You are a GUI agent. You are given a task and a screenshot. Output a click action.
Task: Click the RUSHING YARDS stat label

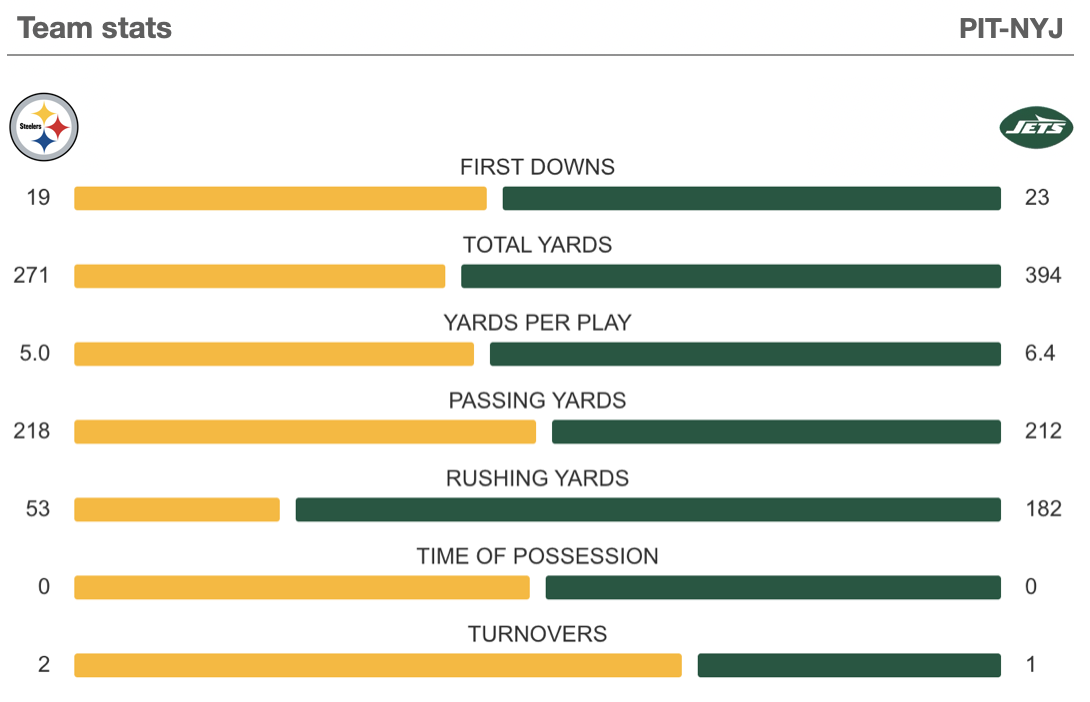click(537, 479)
